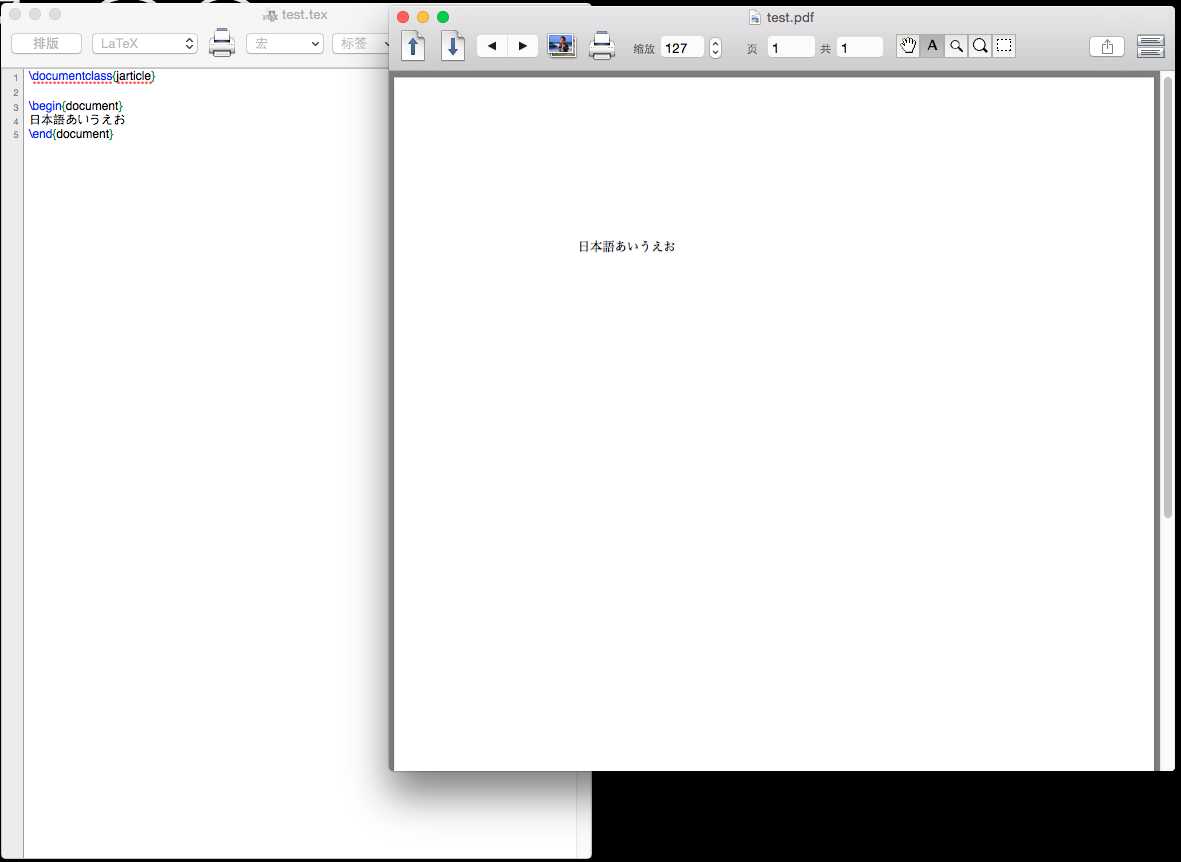Image resolution: width=1181 pixels, height=862 pixels.
Task: Click the \documentclass command in editor
Action: pyautogui.click(x=71, y=76)
